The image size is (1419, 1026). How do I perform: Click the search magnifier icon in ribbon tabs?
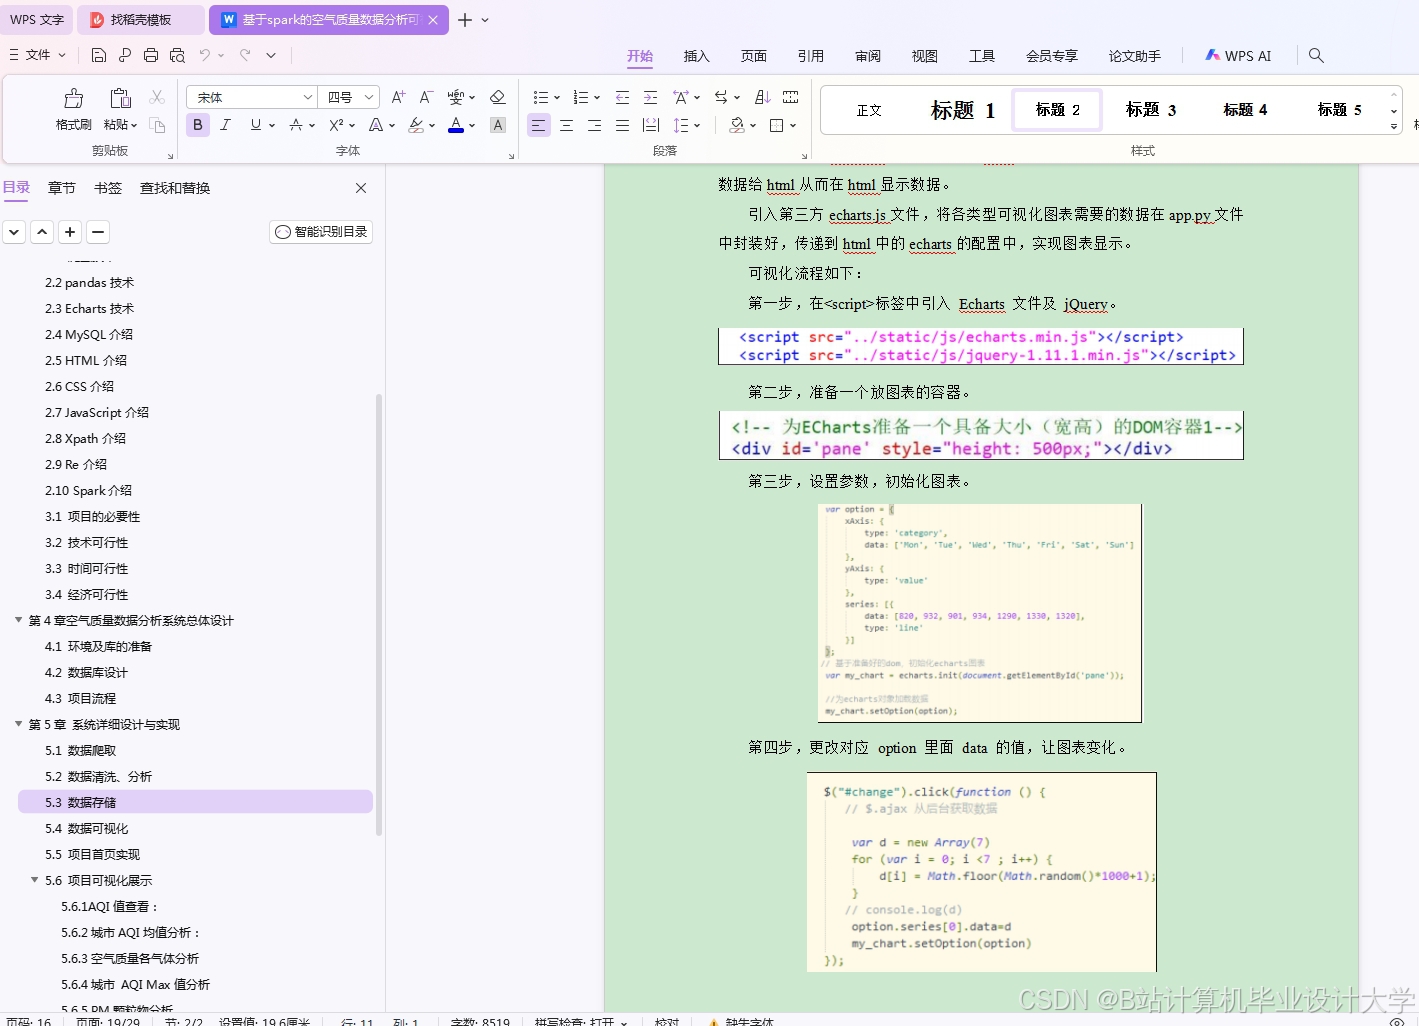point(1316,56)
